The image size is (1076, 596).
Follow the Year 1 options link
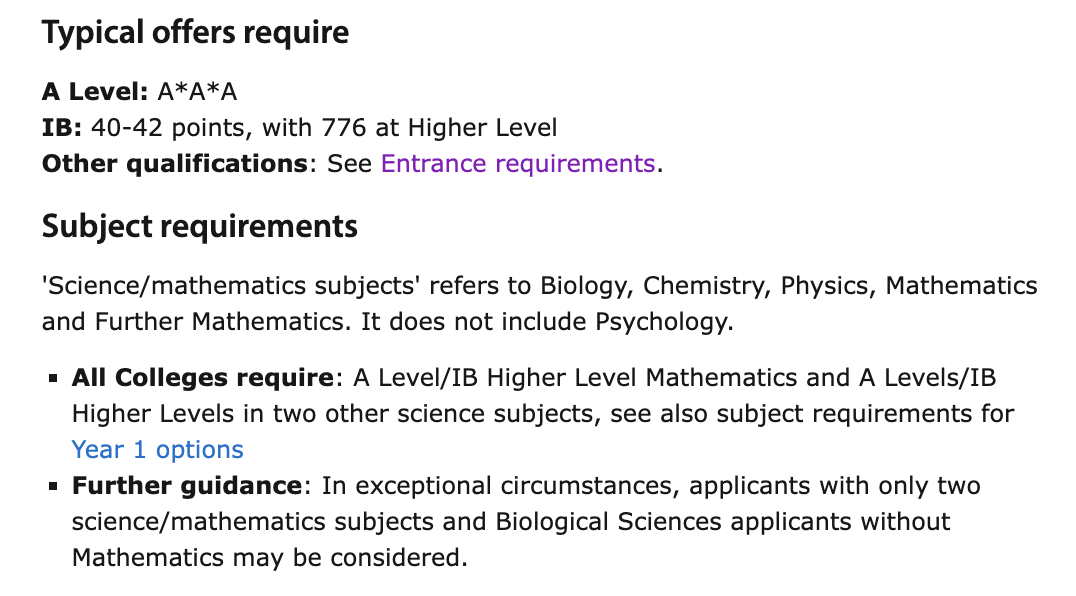tap(157, 449)
